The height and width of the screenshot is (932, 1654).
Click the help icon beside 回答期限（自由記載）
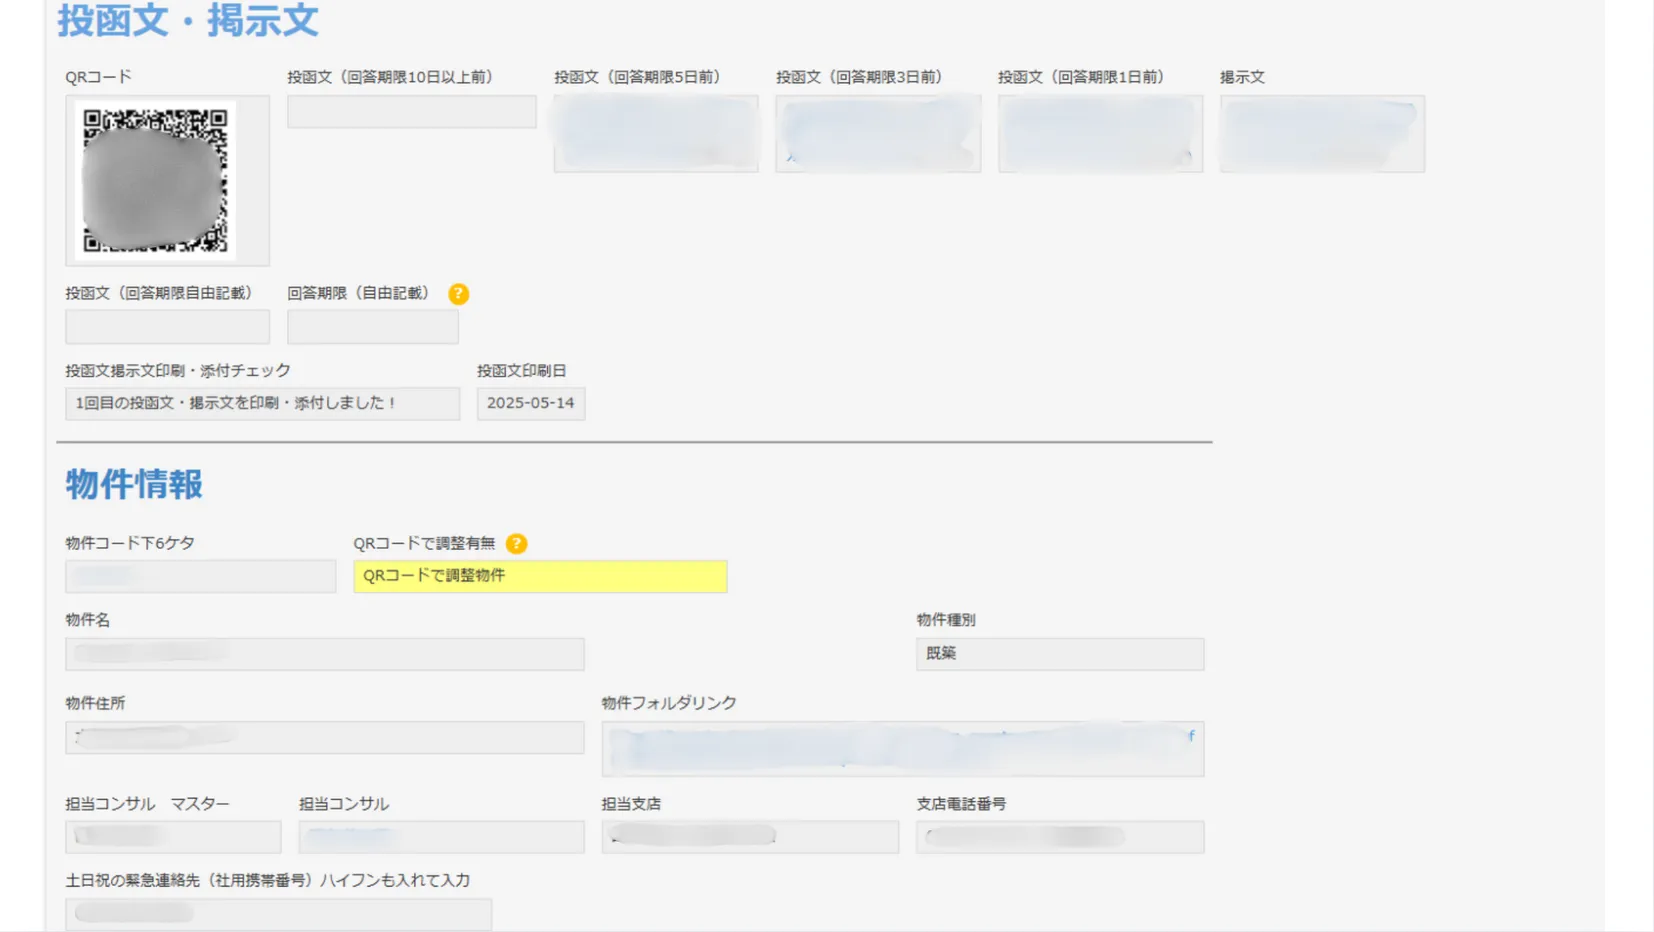[458, 294]
